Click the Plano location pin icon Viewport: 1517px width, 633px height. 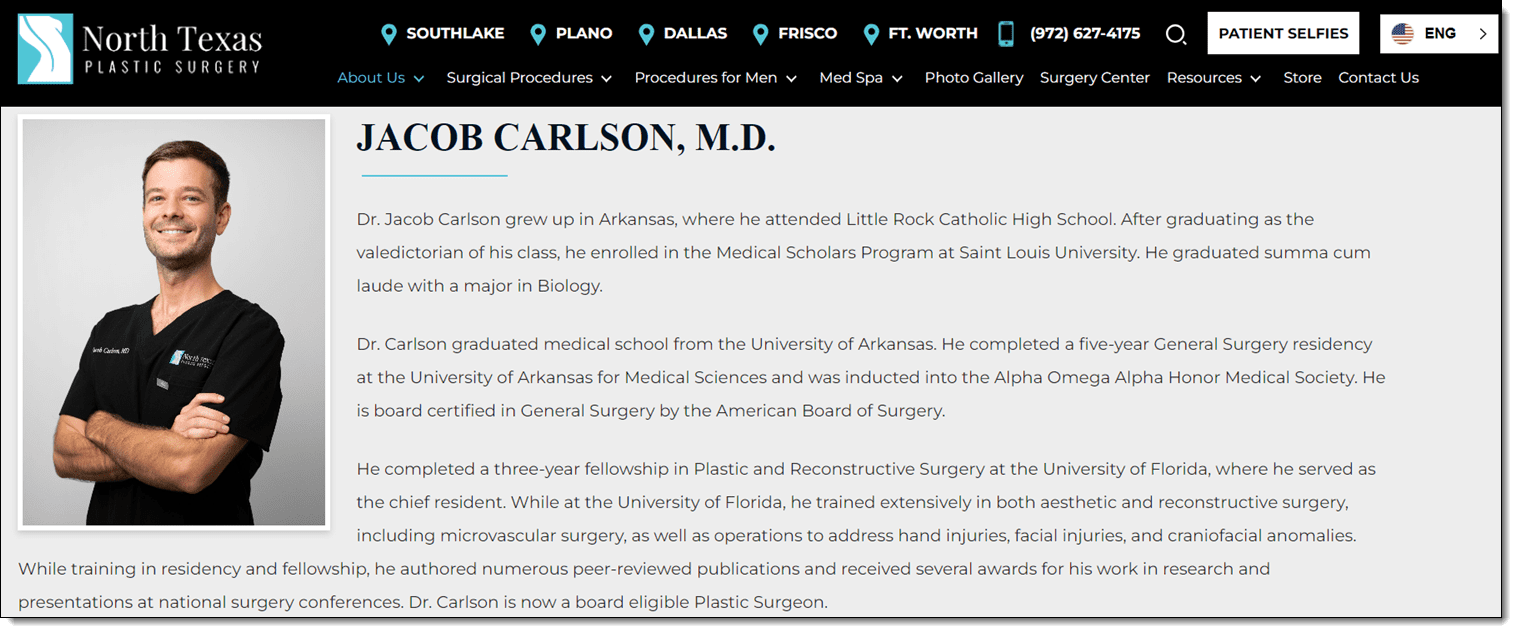[538, 33]
